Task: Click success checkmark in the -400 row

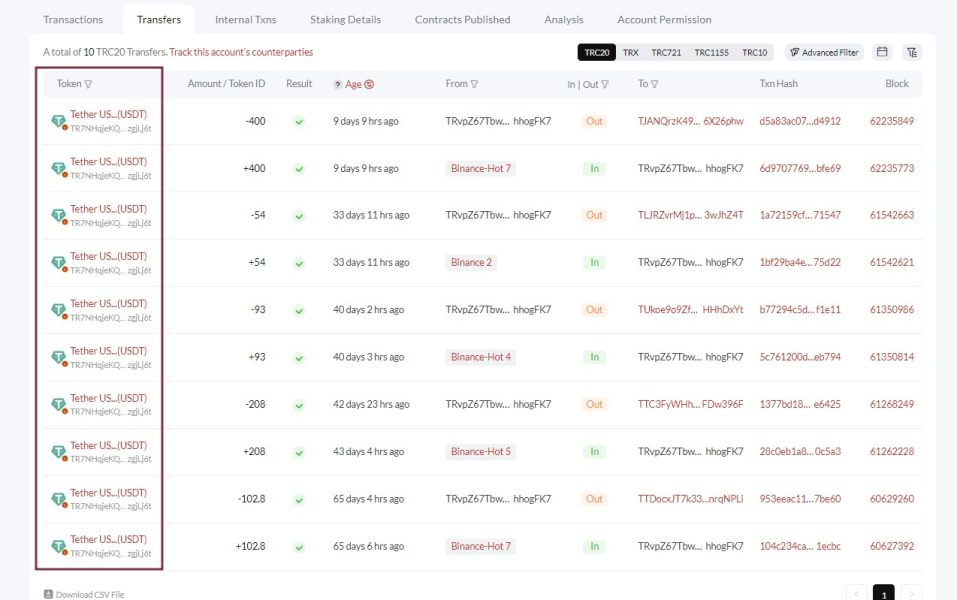Action: coord(299,121)
